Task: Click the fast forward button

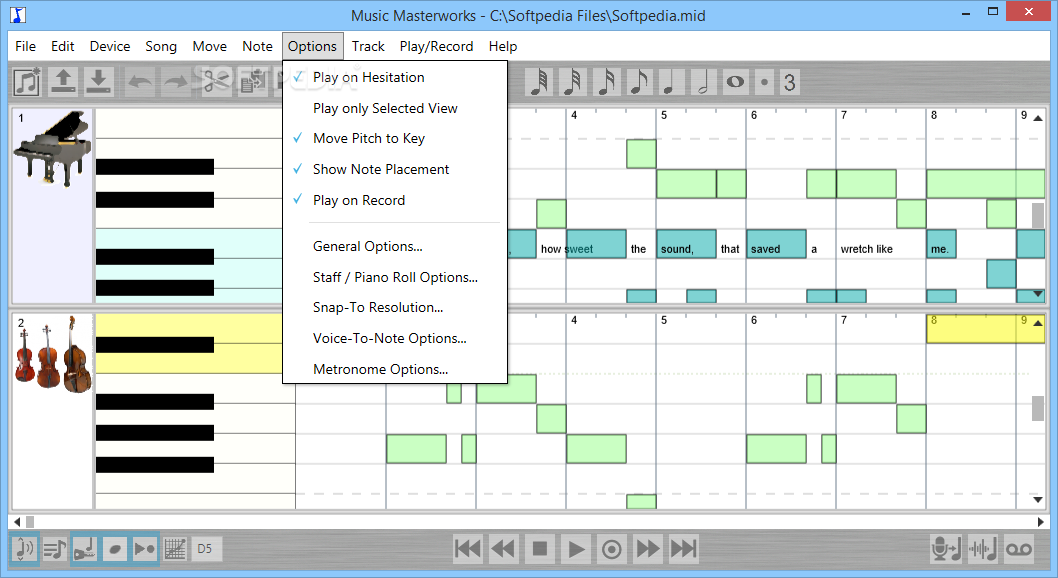Action: pos(648,548)
